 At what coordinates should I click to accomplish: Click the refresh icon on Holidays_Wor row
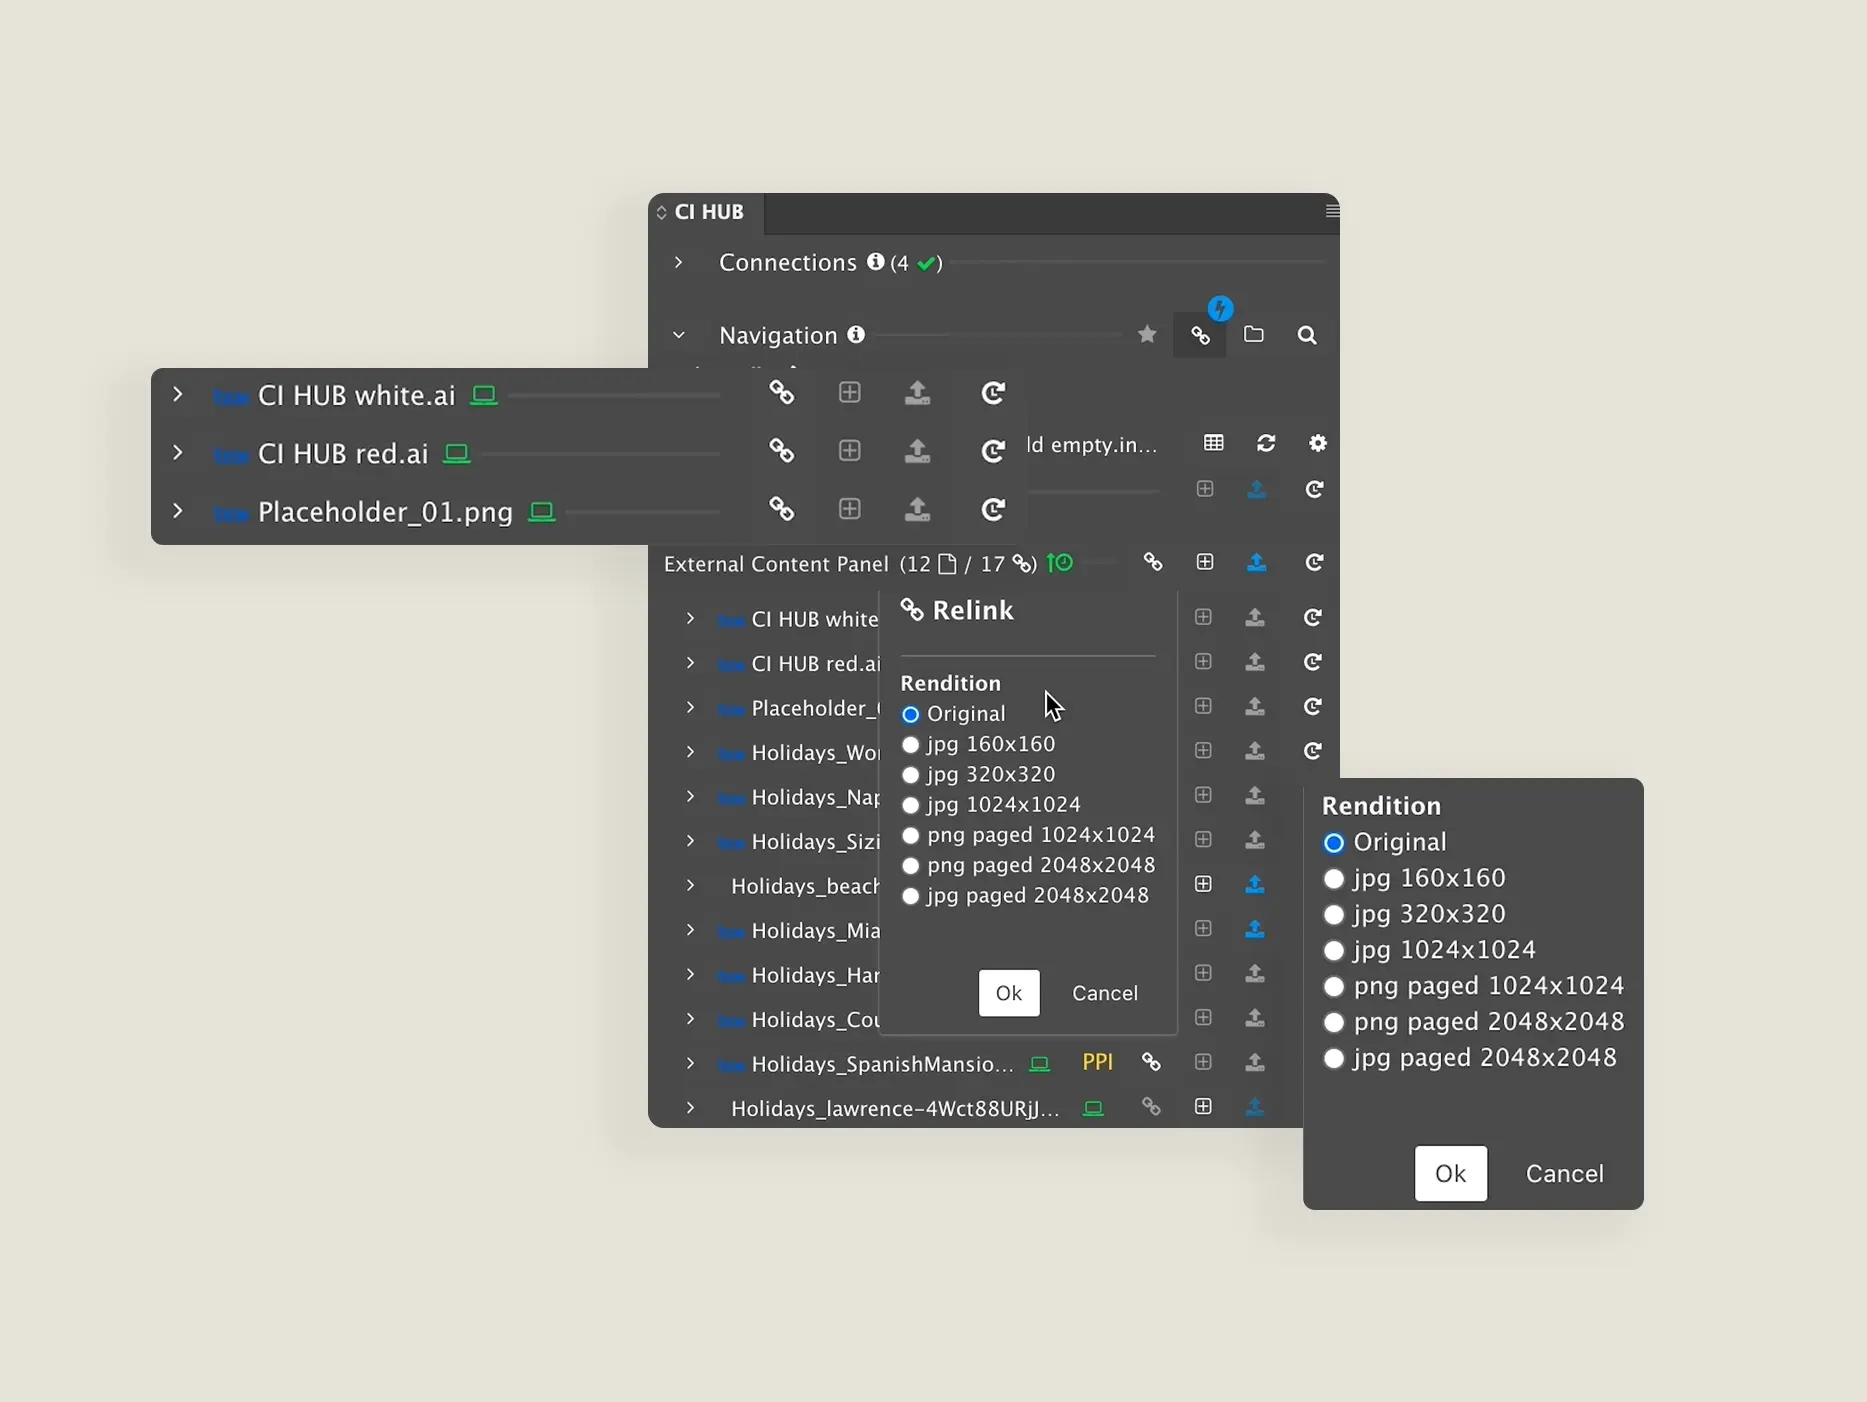(1312, 751)
